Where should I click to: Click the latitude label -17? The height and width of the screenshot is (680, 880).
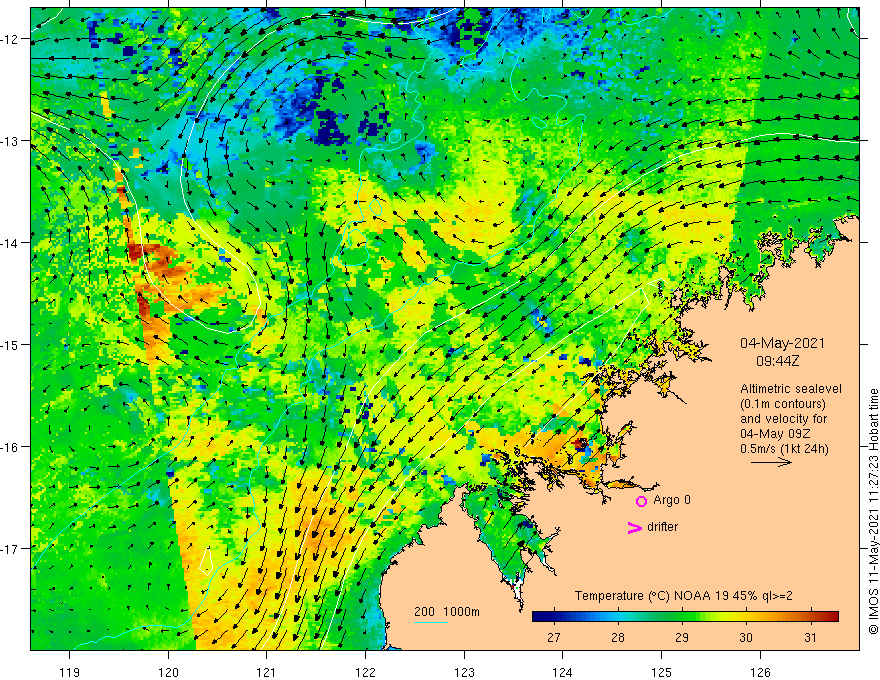click(x=10, y=548)
